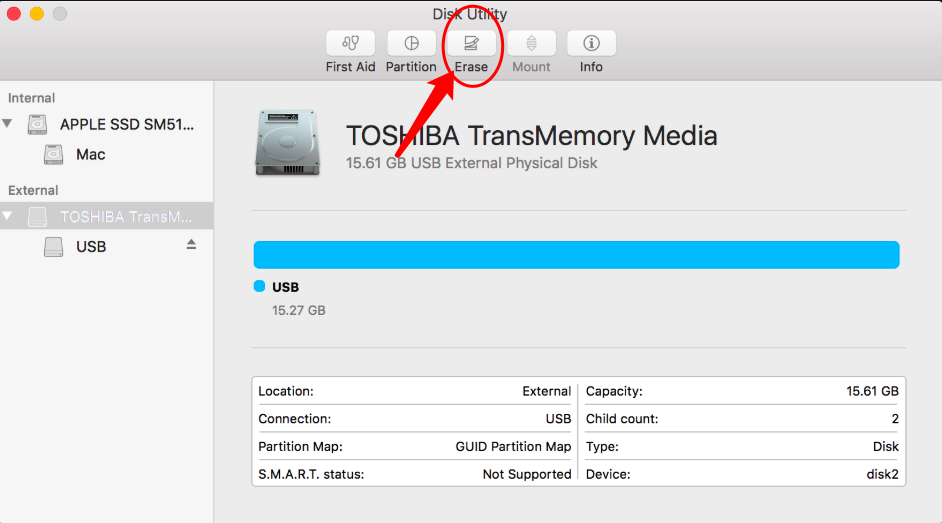
Task: Eject the USB volume
Action: click(191, 244)
